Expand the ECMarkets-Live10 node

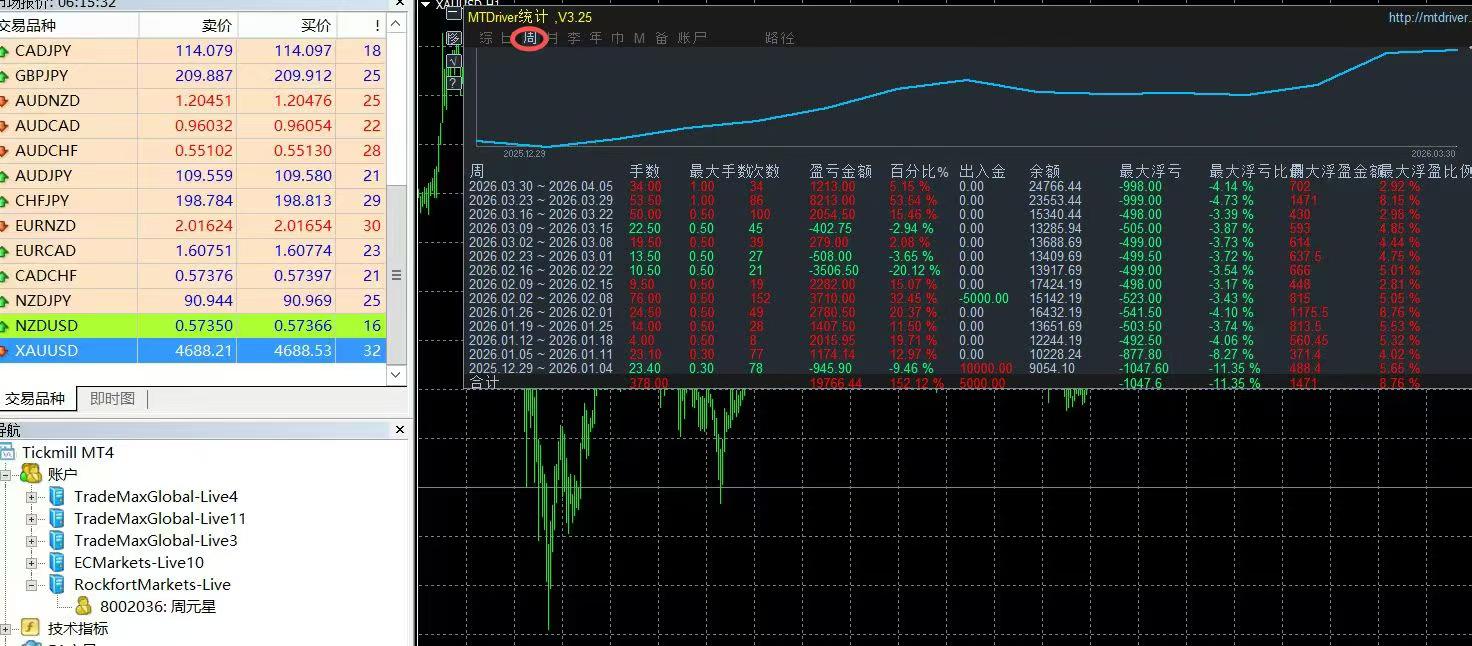[x=31, y=563]
